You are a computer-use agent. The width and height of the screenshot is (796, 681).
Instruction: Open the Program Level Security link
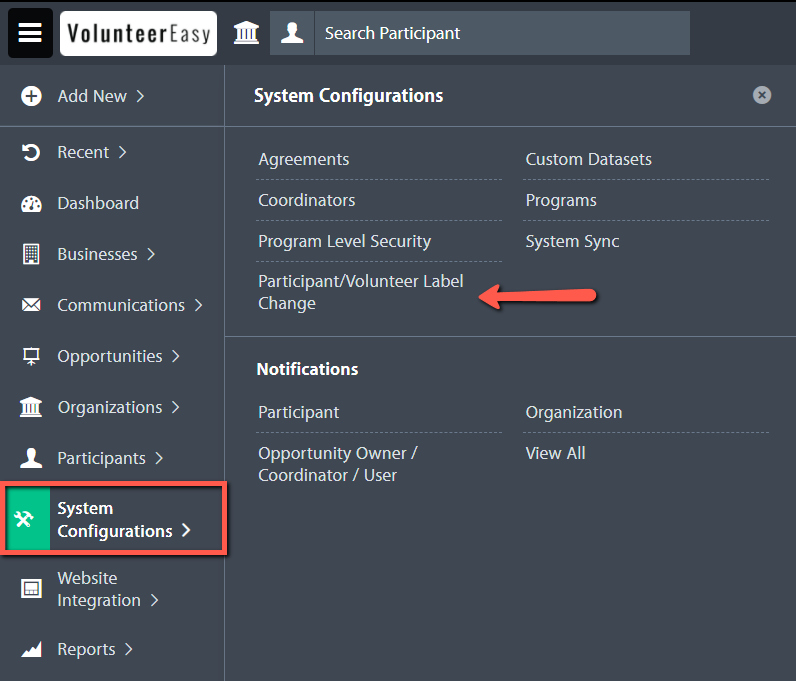coord(344,241)
